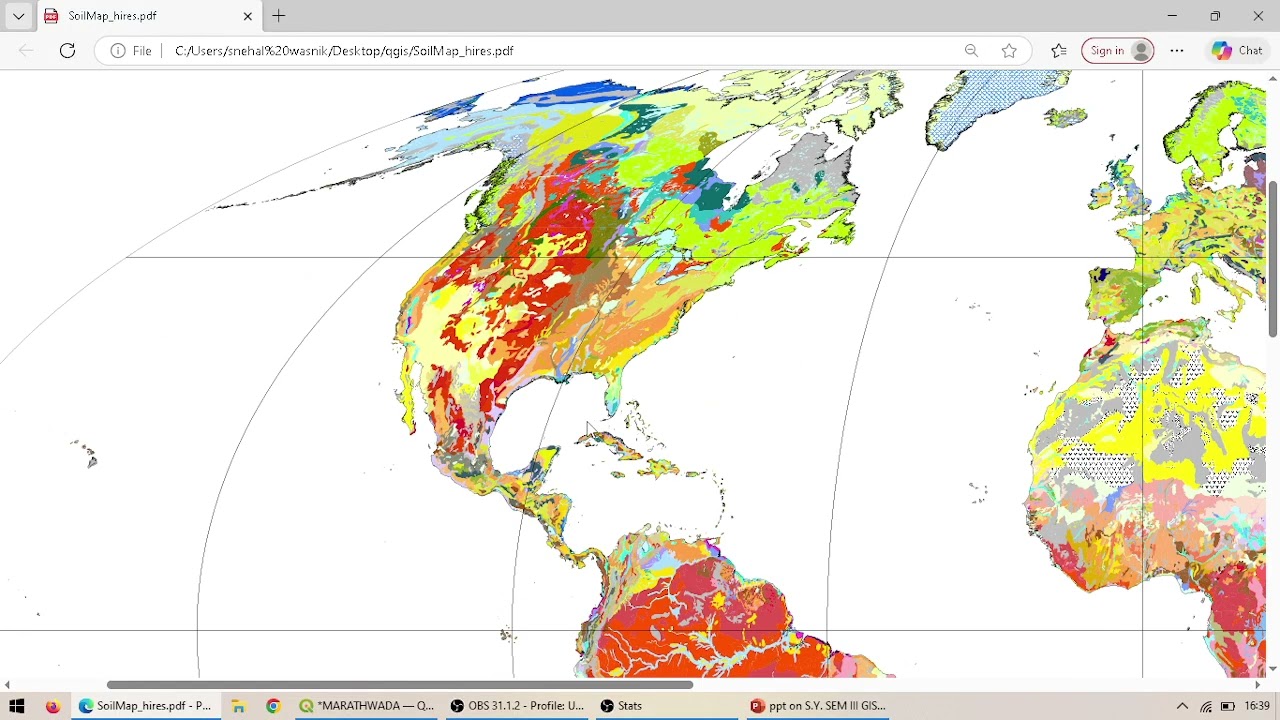Select the SoilMap_hires.pdf browser tab

pos(150,16)
